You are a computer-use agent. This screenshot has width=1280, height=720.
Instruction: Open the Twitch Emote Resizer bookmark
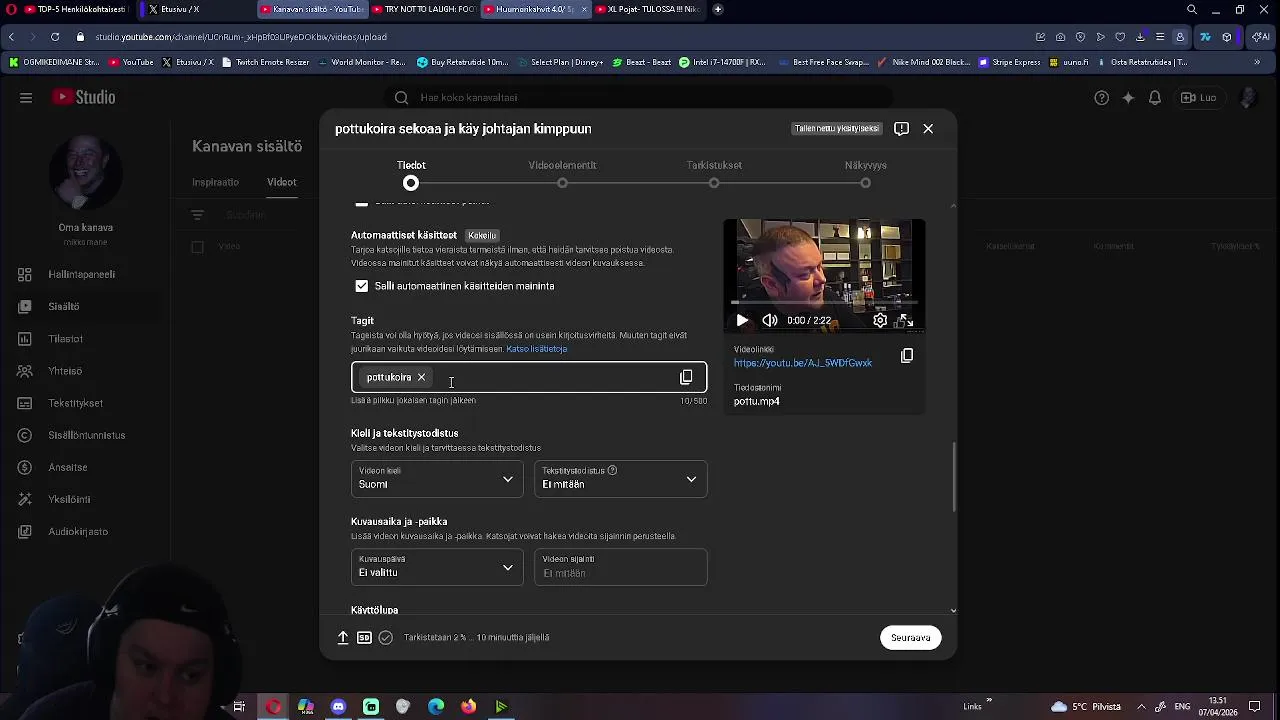[x=265, y=62]
